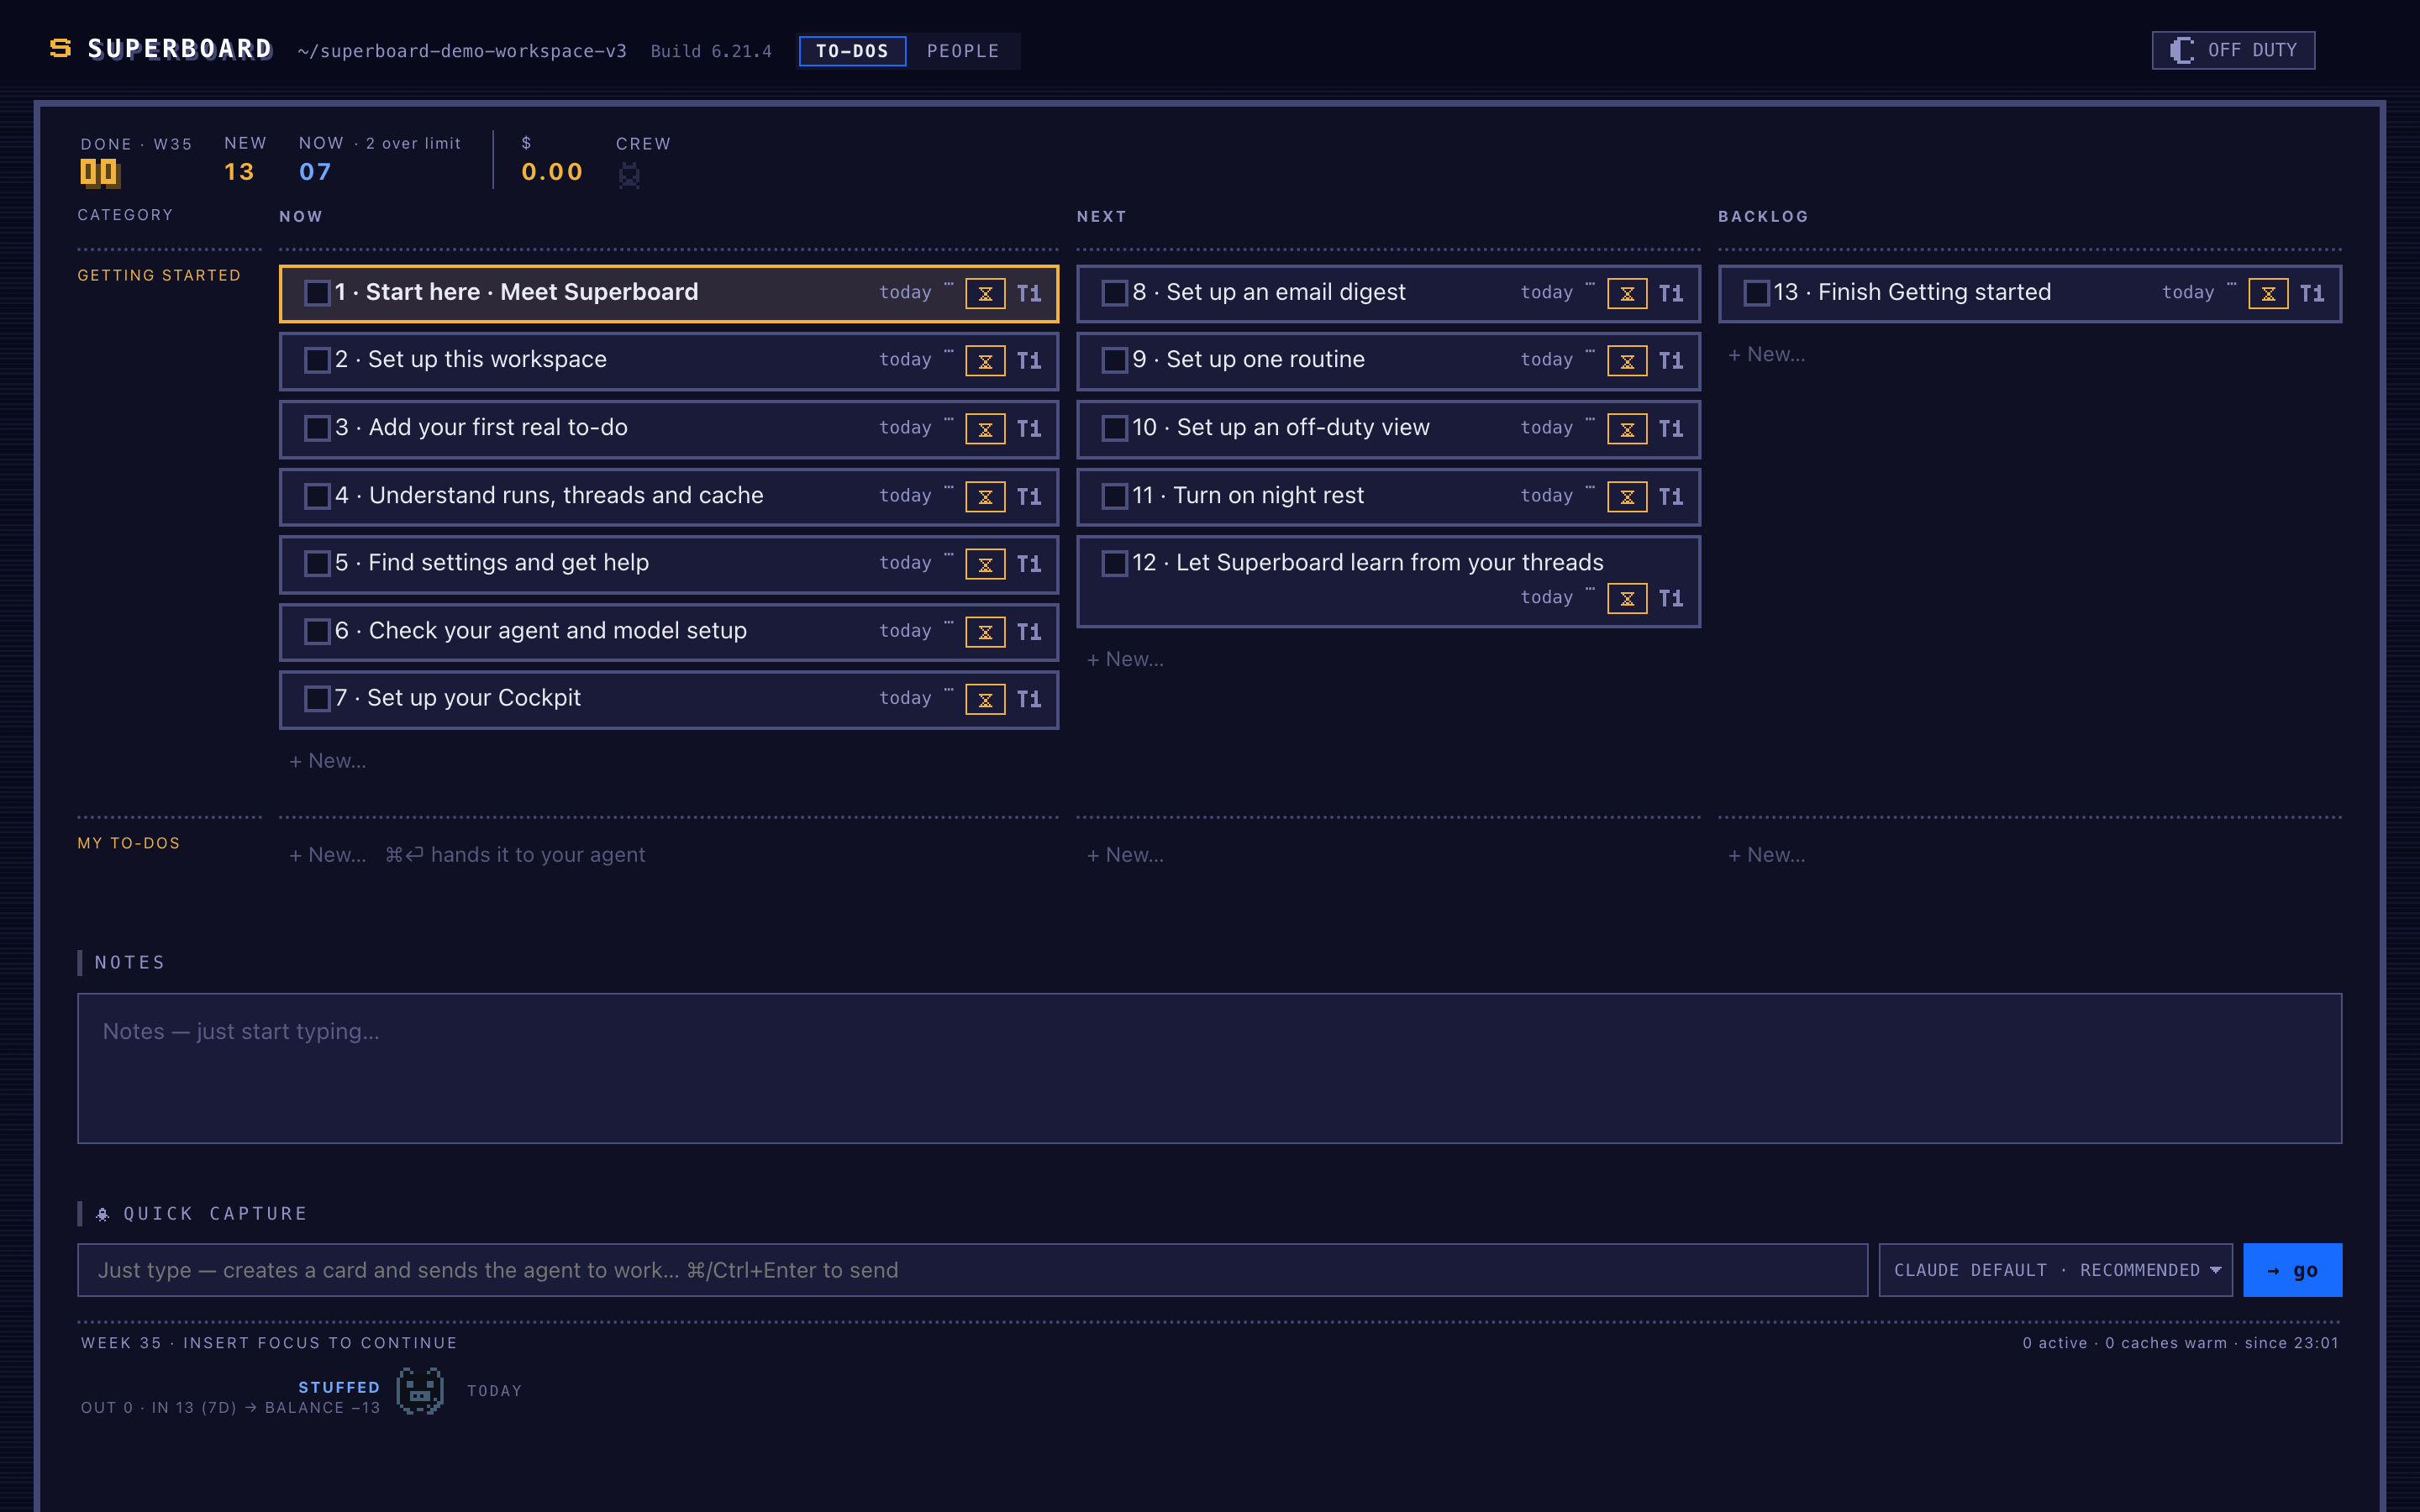
Task: Click the 'today' date on 'Set up your Cockpit'
Action: point(905,698)
